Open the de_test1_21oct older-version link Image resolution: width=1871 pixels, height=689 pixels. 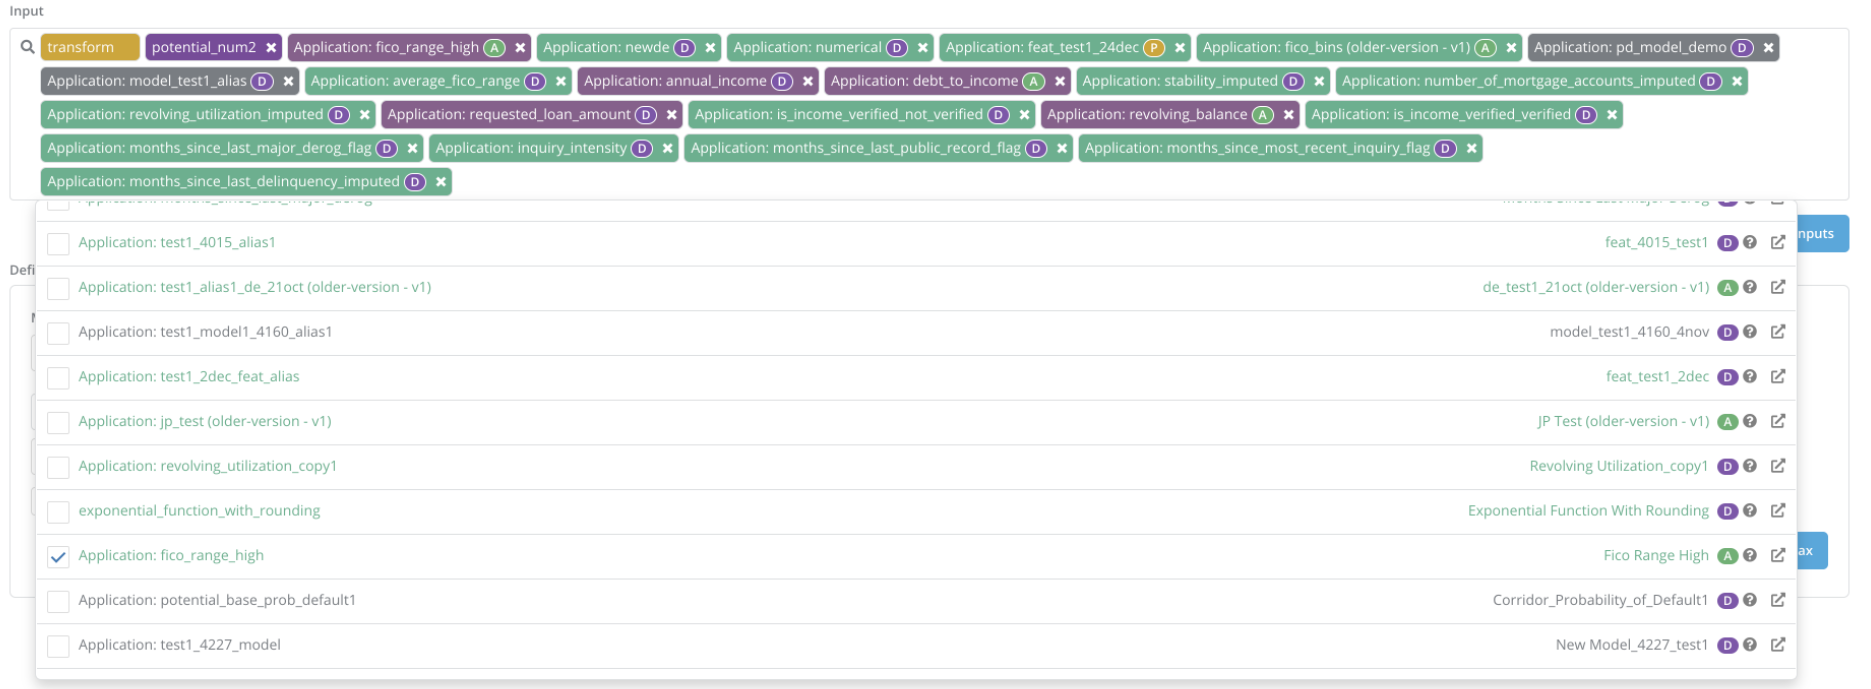[x=1595, y=287]
